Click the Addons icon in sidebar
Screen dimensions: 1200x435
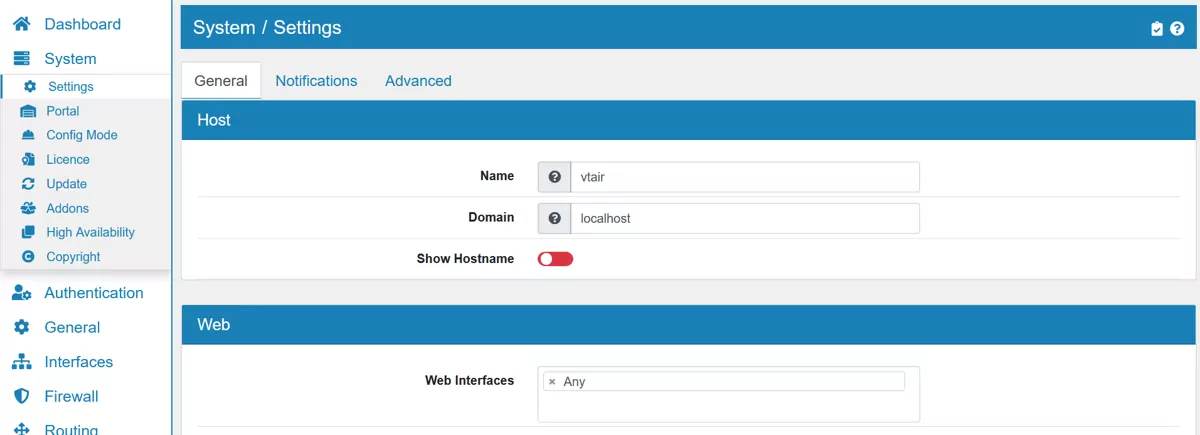[28, 208]
